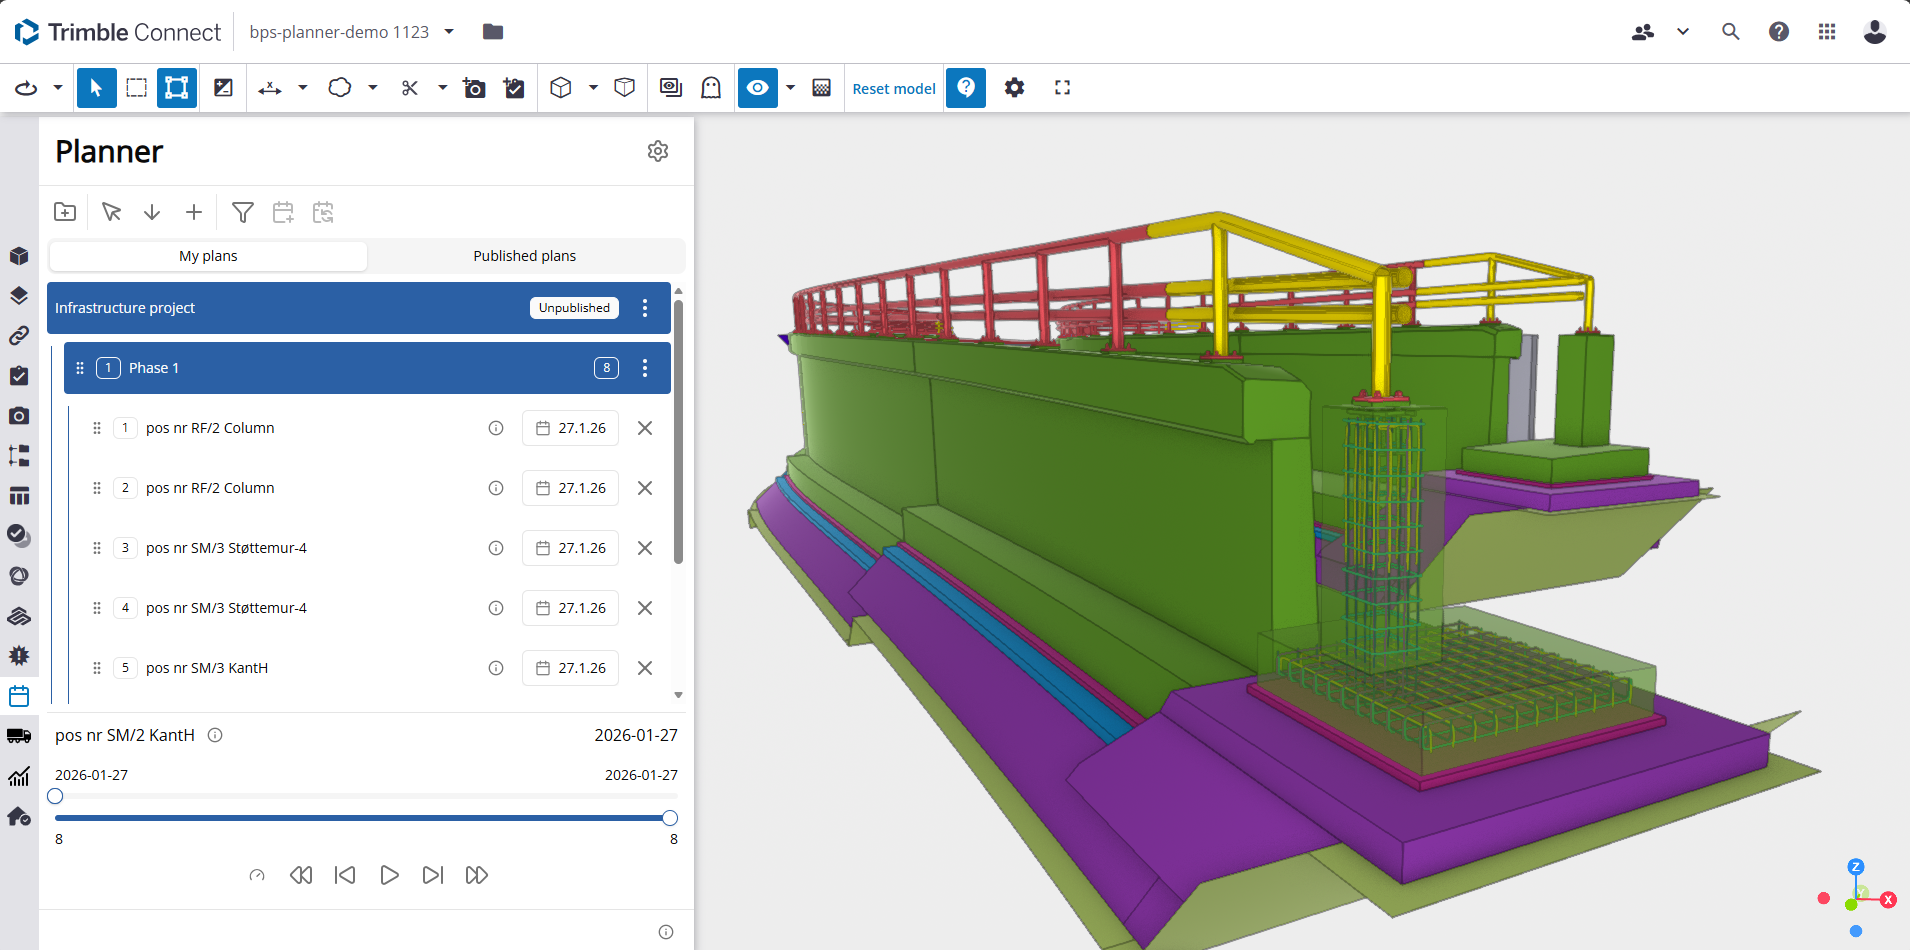1910x950 pixels.
Task: Open the color palette grid icon
Action: pos(821,88)
